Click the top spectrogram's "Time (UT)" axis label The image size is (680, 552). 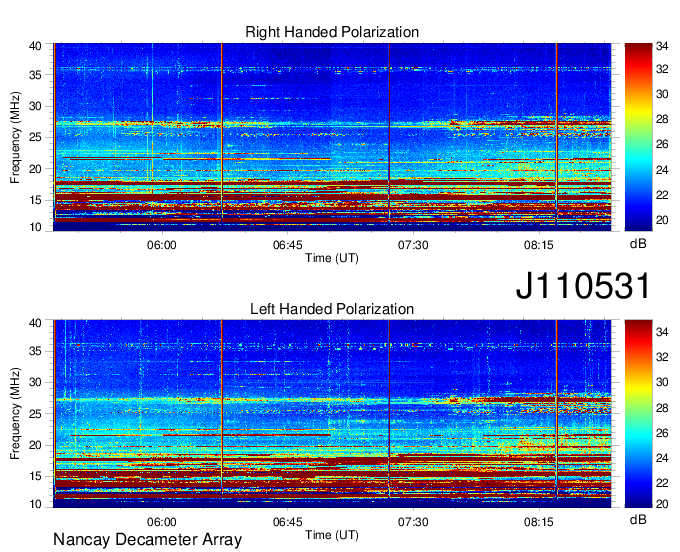pyautogui.click(x=332, y=258)
